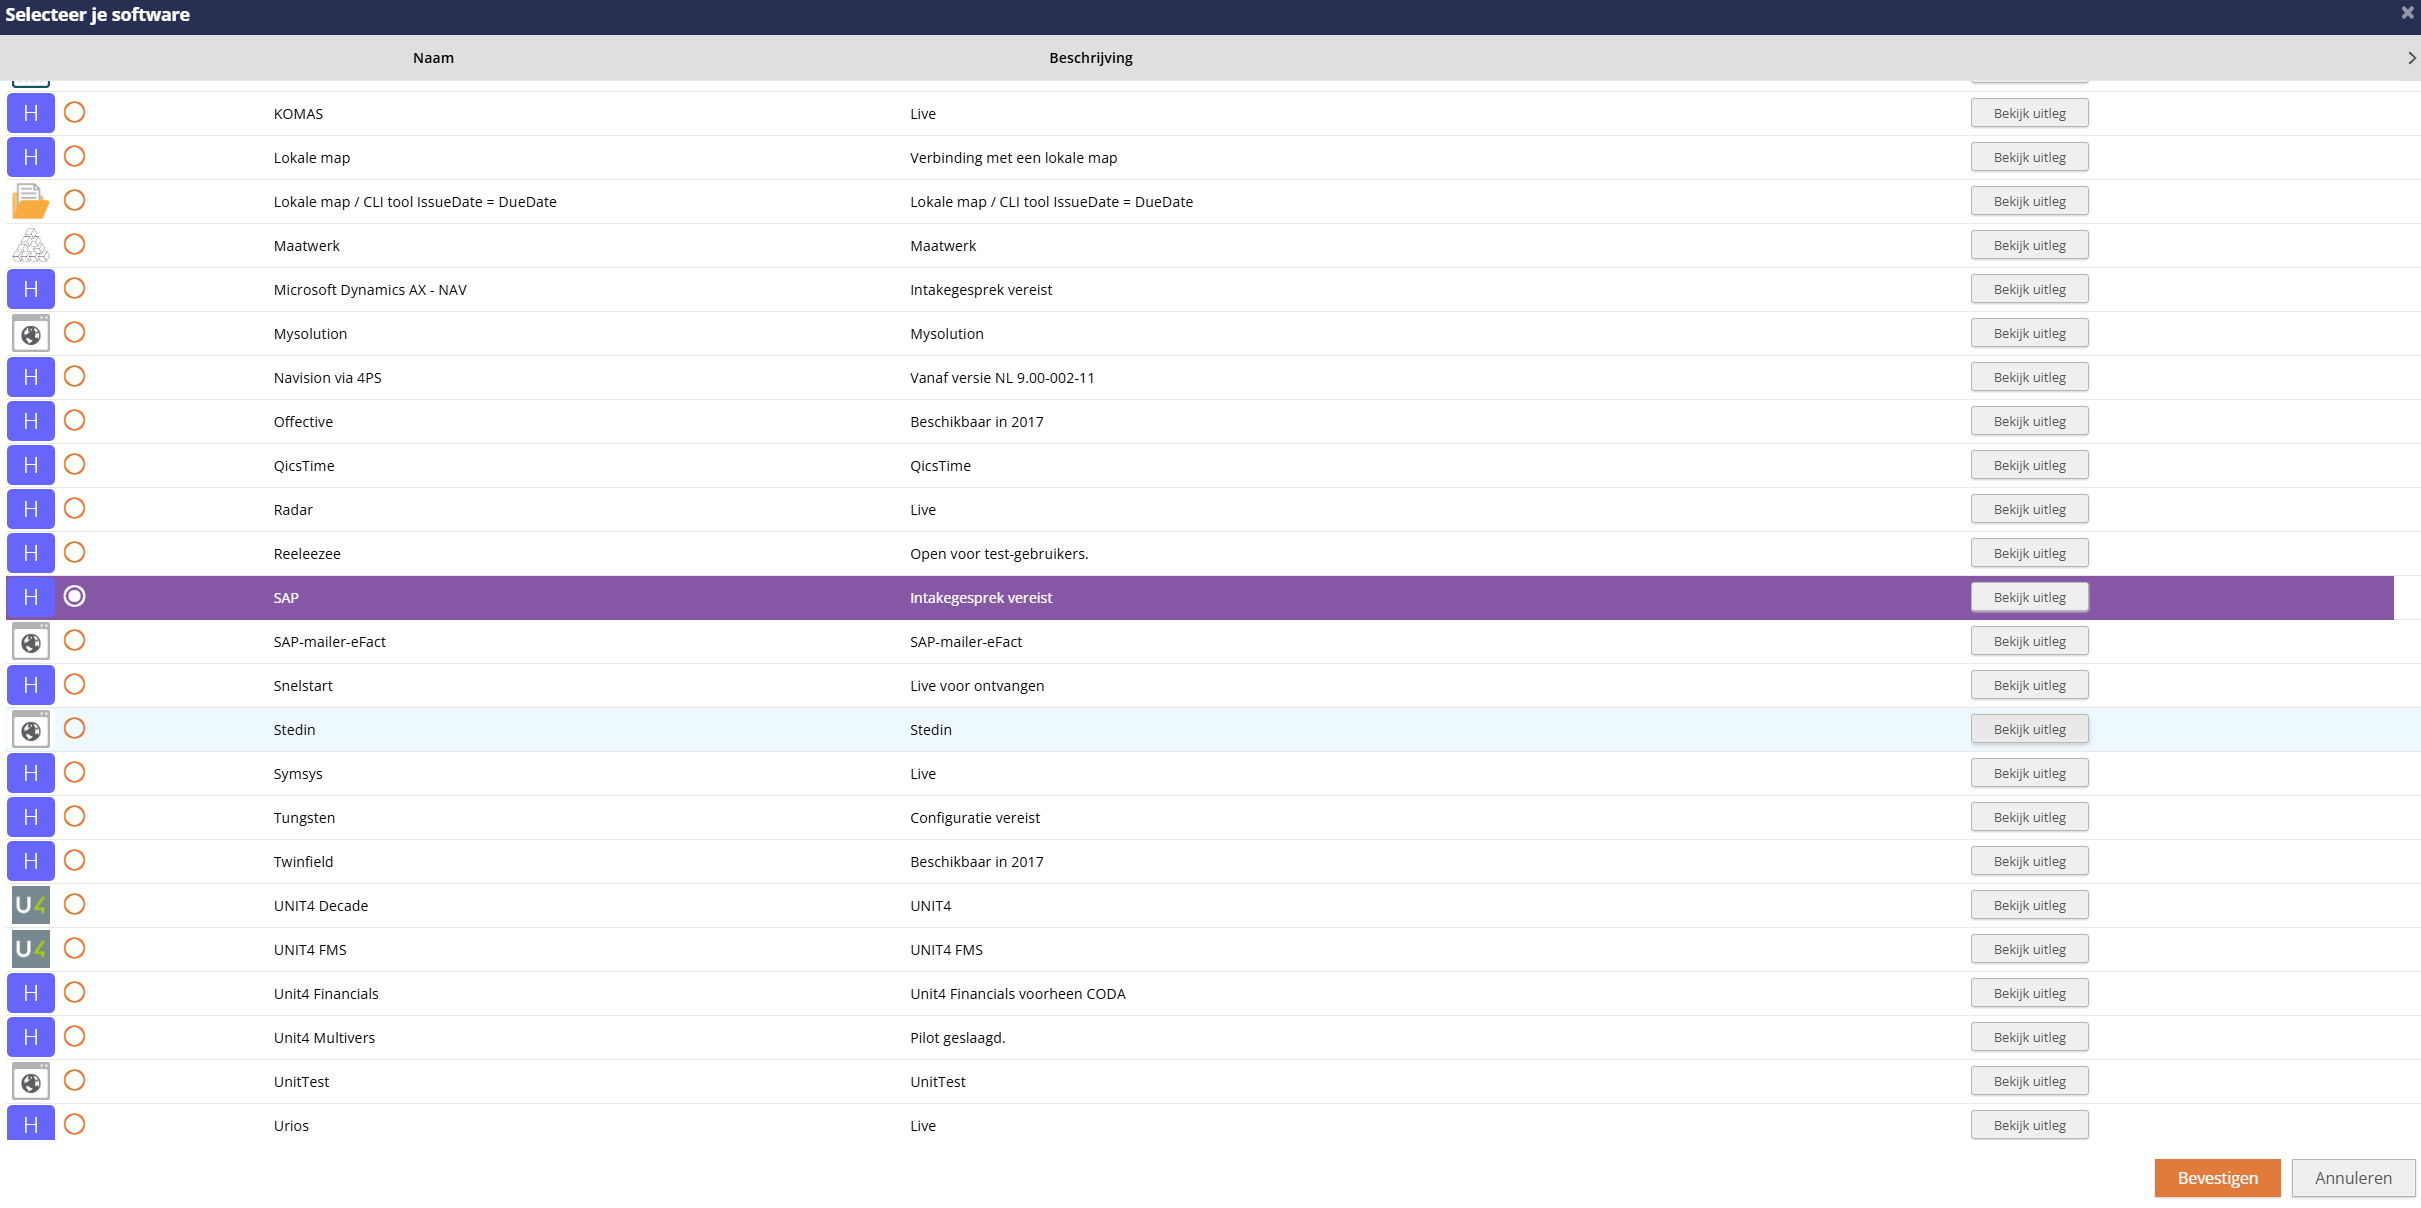Click the folder icon for Lokale map / CLI tool
2421x1208 pixels.
click(x=31, y=201)
